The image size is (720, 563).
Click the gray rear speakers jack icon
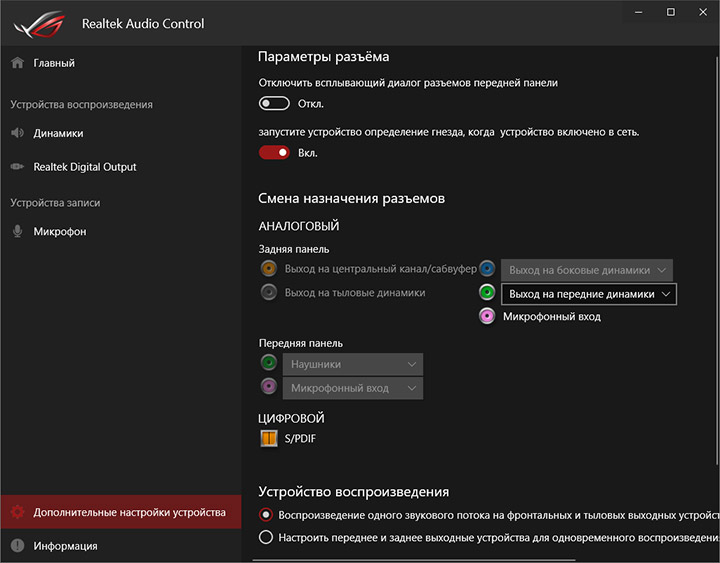pyautogui.click(x=268, y=293)
